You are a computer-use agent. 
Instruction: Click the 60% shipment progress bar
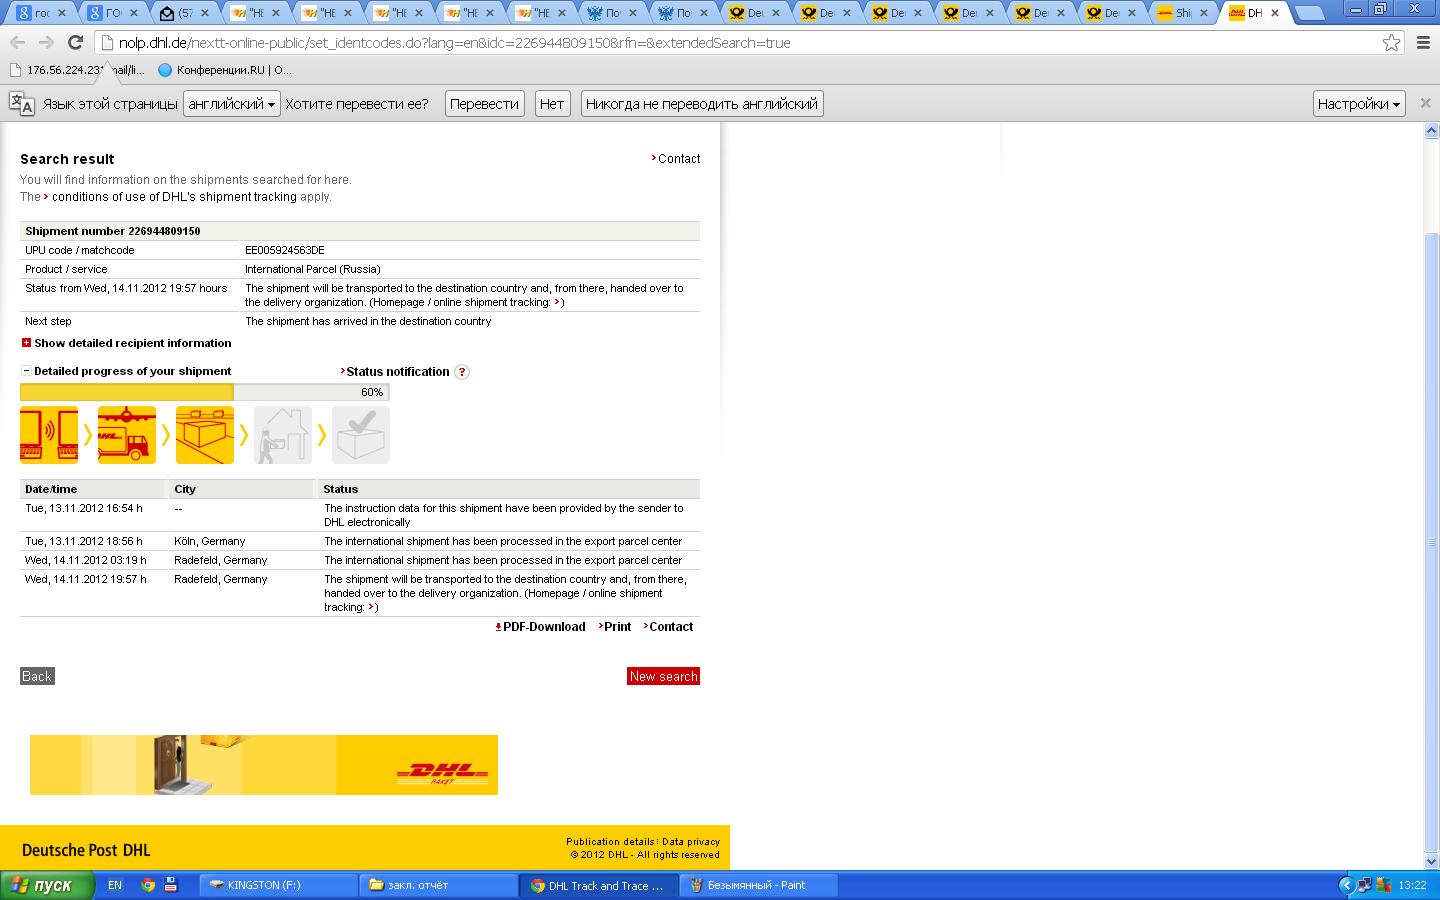204,392
